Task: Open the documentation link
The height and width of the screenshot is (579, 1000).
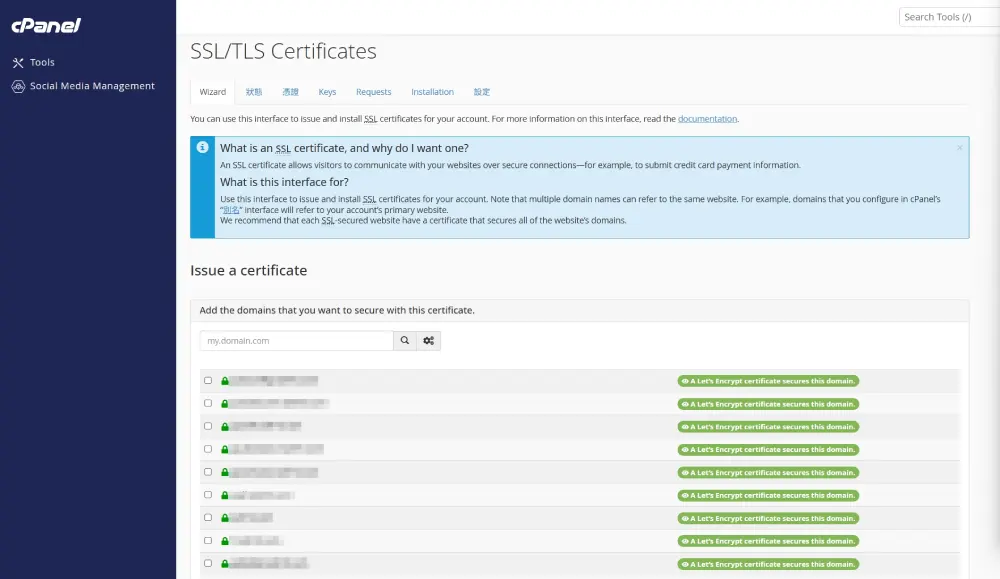Action: click(x=707, y=119)
